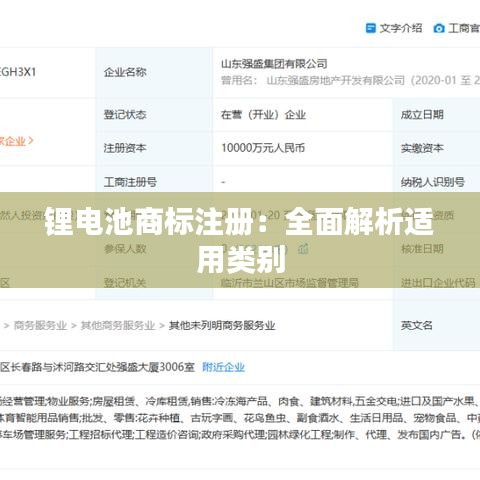Click the headline 锂电池商标注册 banner text
480x480 pixels.
tap(240, 239)
